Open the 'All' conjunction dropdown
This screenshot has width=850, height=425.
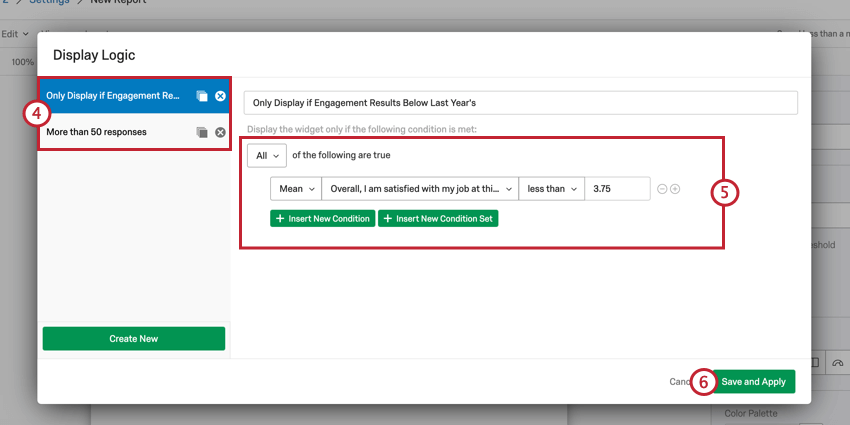(x=267, y=156)
